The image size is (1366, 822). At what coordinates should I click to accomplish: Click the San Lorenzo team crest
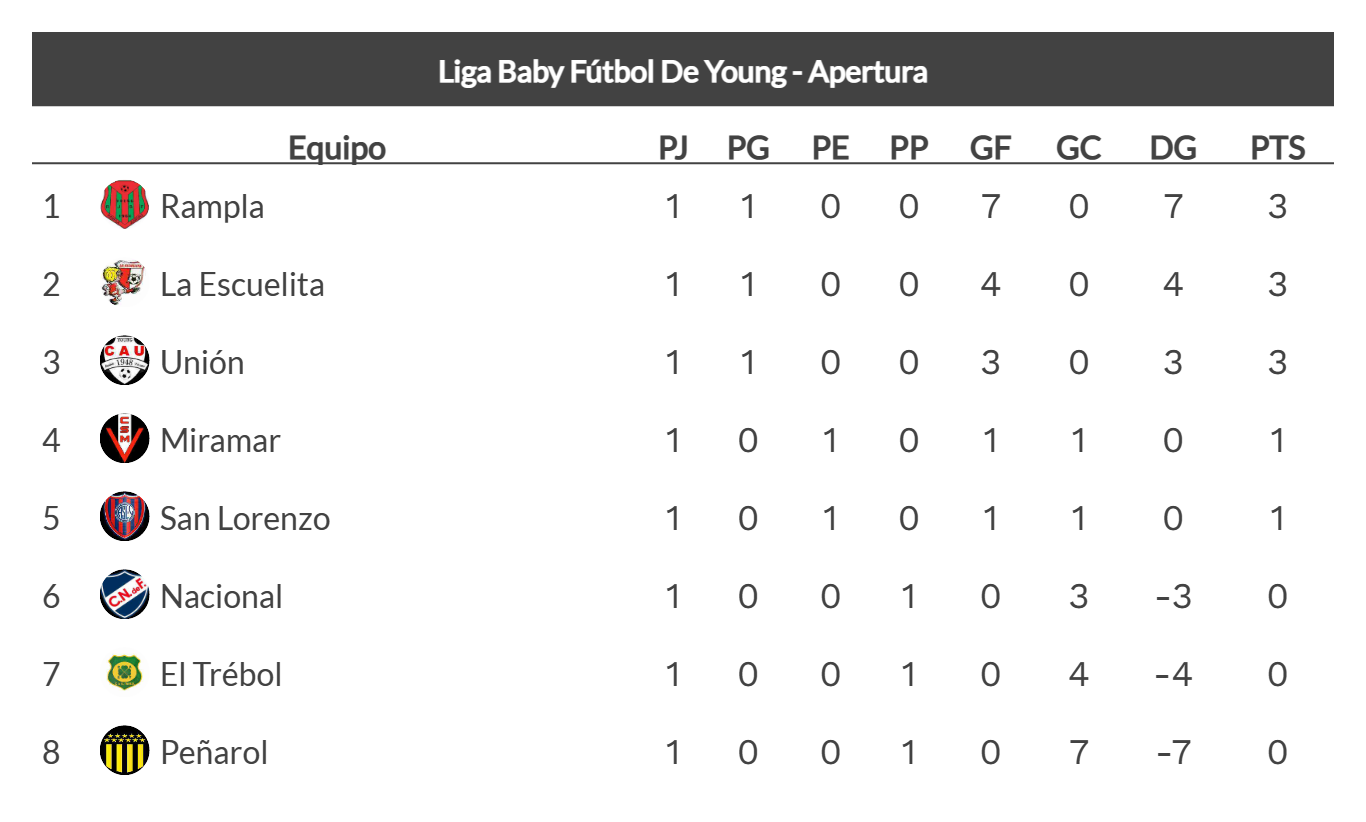[124, 517]
